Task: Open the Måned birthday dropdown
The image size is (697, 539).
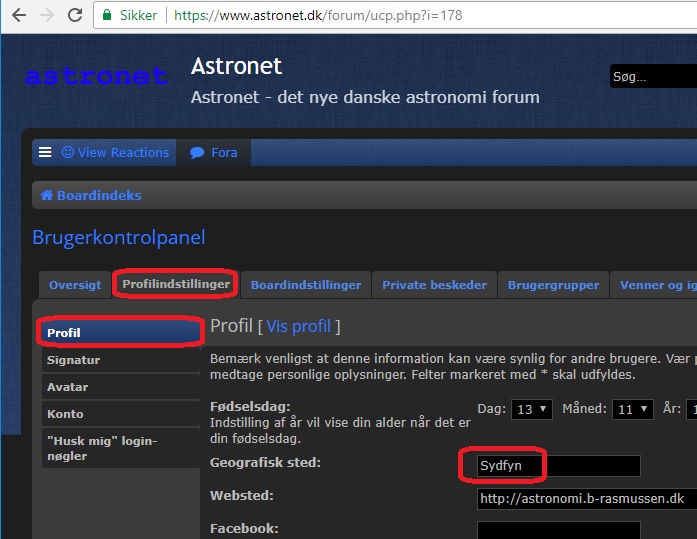Action: click(x=633, y=409)
